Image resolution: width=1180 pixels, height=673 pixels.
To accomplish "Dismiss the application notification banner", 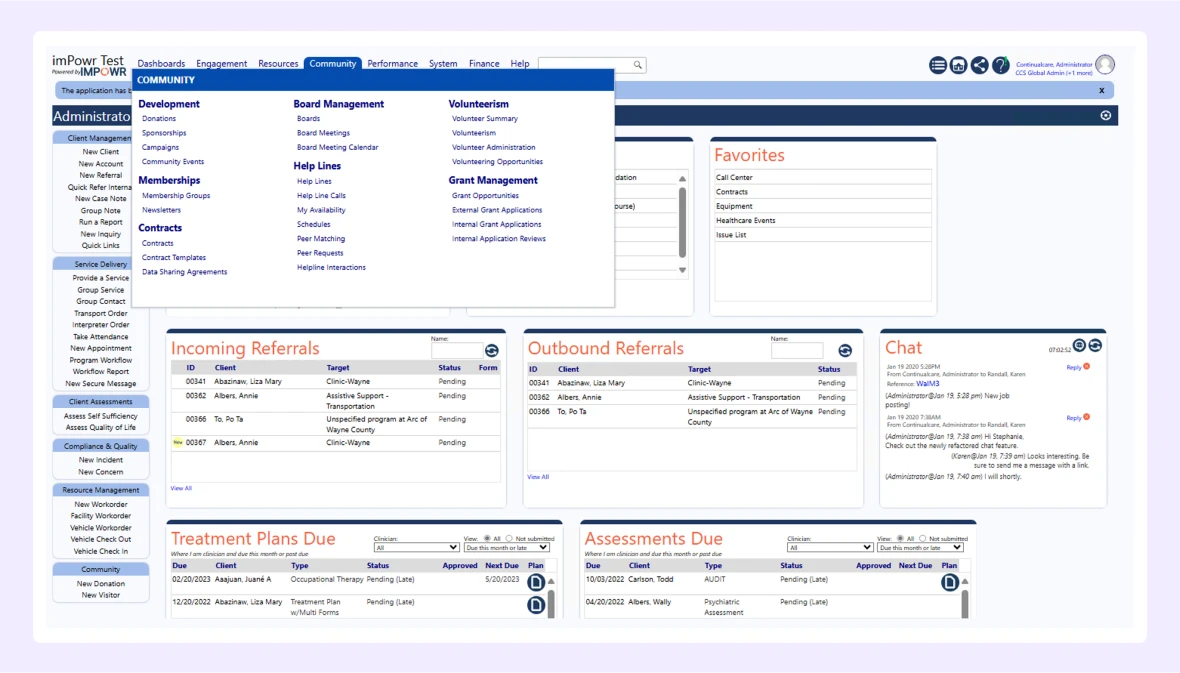I will (x=1102, y=90).
